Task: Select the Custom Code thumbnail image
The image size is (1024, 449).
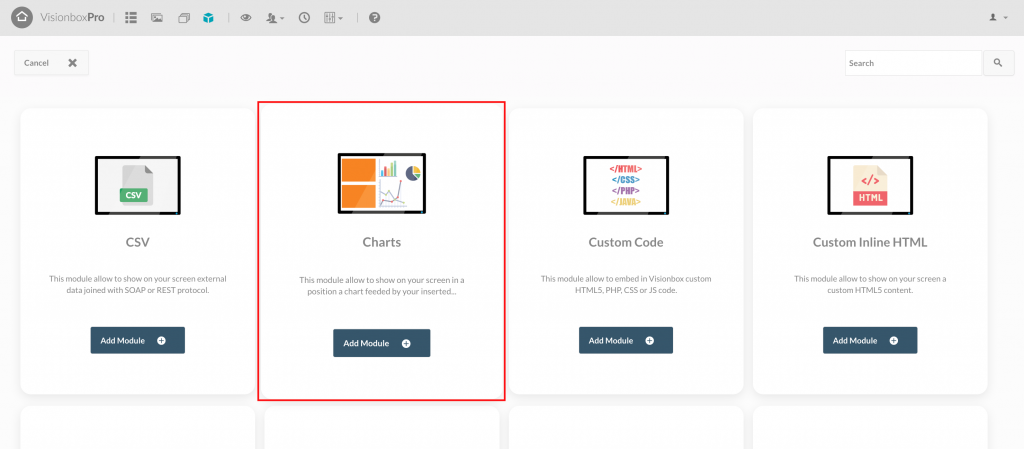Action: pyautogui.click(x=626, y=185)
